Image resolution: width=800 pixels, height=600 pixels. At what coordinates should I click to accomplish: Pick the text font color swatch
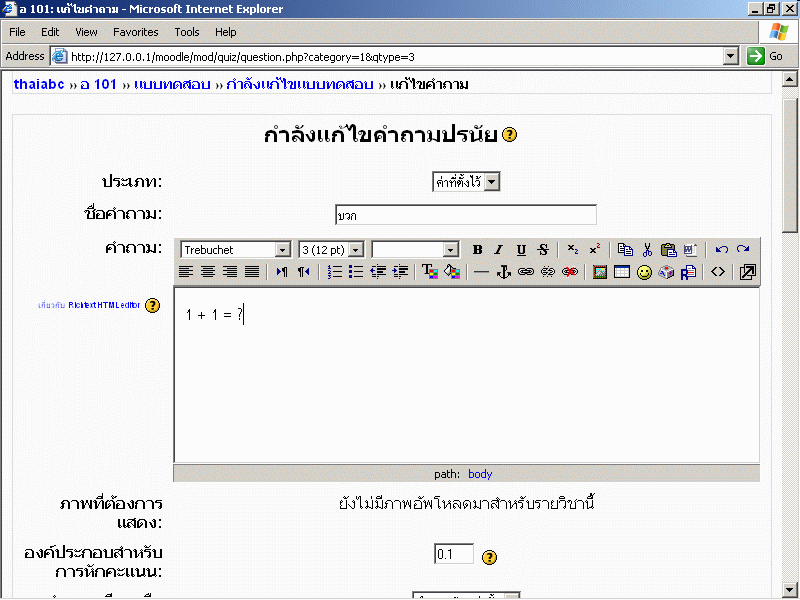(430, 272)
